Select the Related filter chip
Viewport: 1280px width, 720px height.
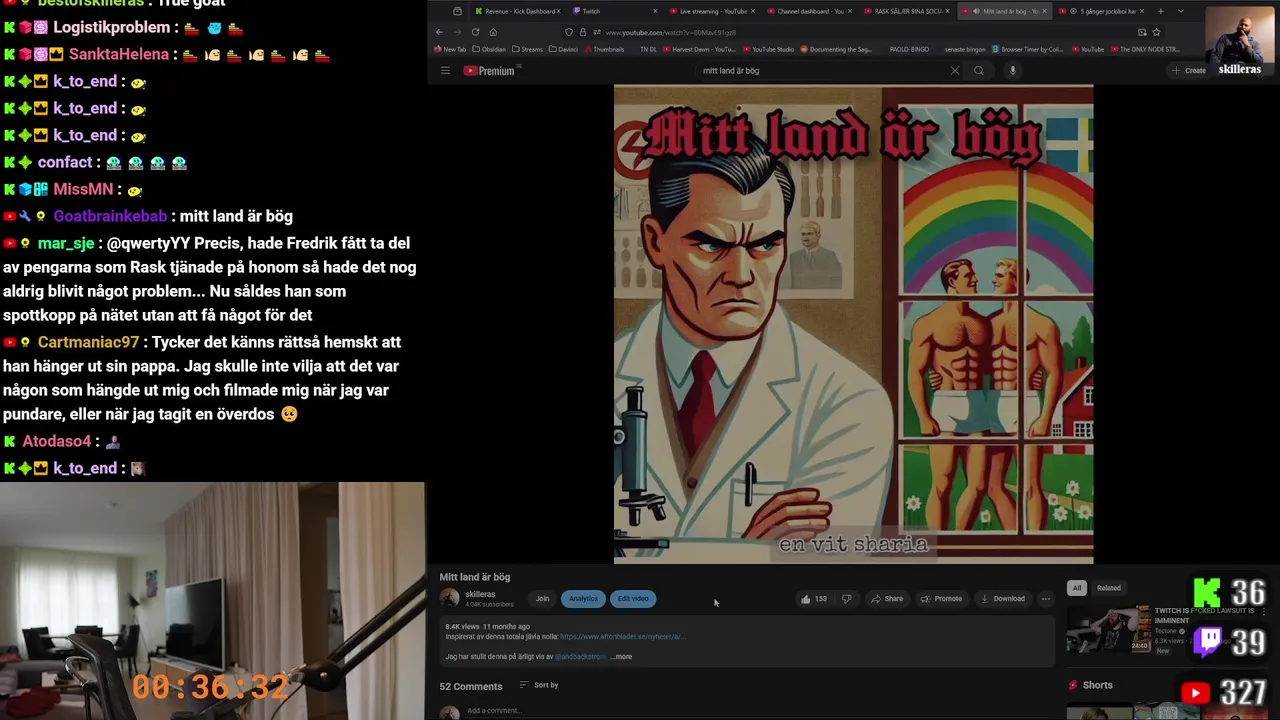coord(1109,588)
